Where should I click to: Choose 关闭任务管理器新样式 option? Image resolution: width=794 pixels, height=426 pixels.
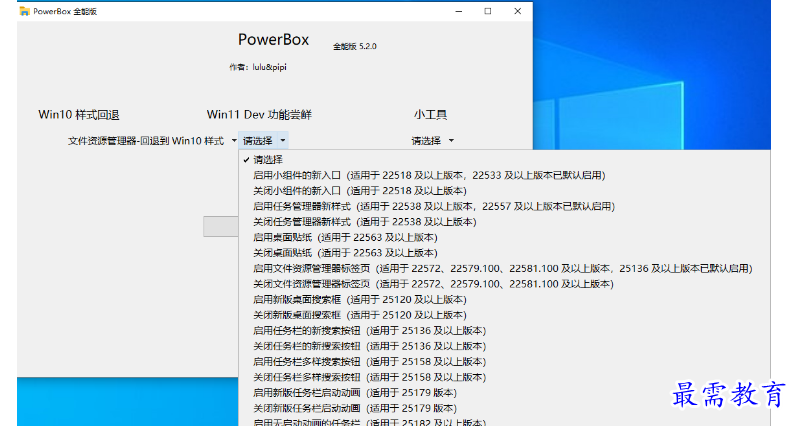(504, 222)
